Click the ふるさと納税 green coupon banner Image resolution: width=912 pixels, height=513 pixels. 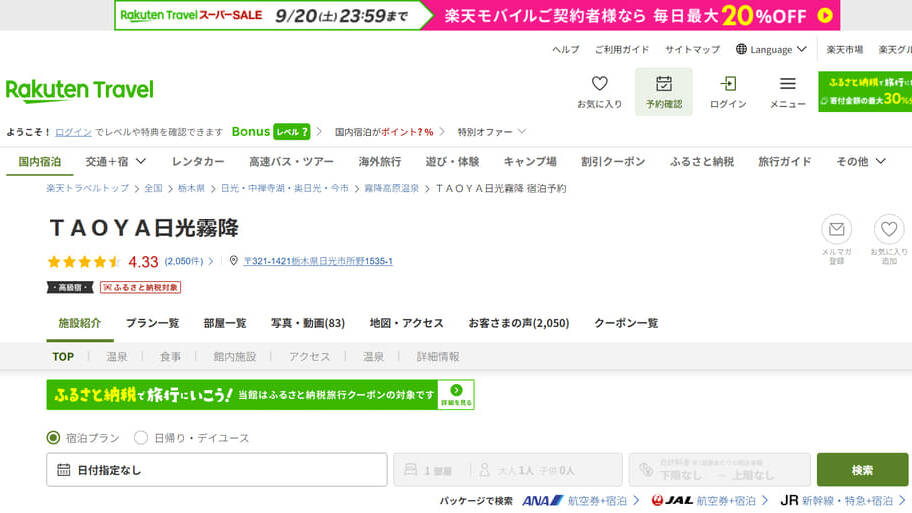click(261, 395)
